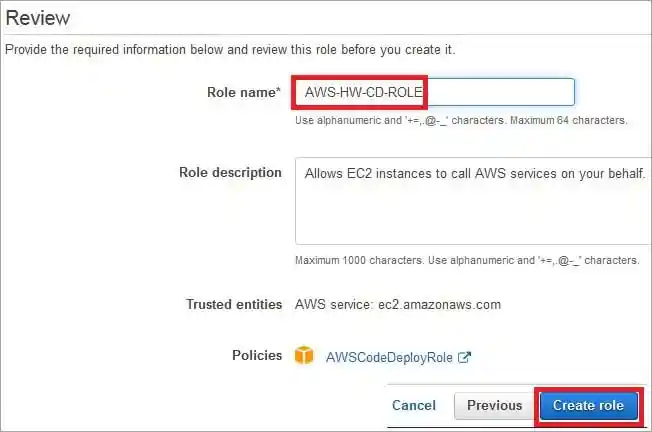Click external link icon beside AWSCodeDeployRole

point(464,357)
